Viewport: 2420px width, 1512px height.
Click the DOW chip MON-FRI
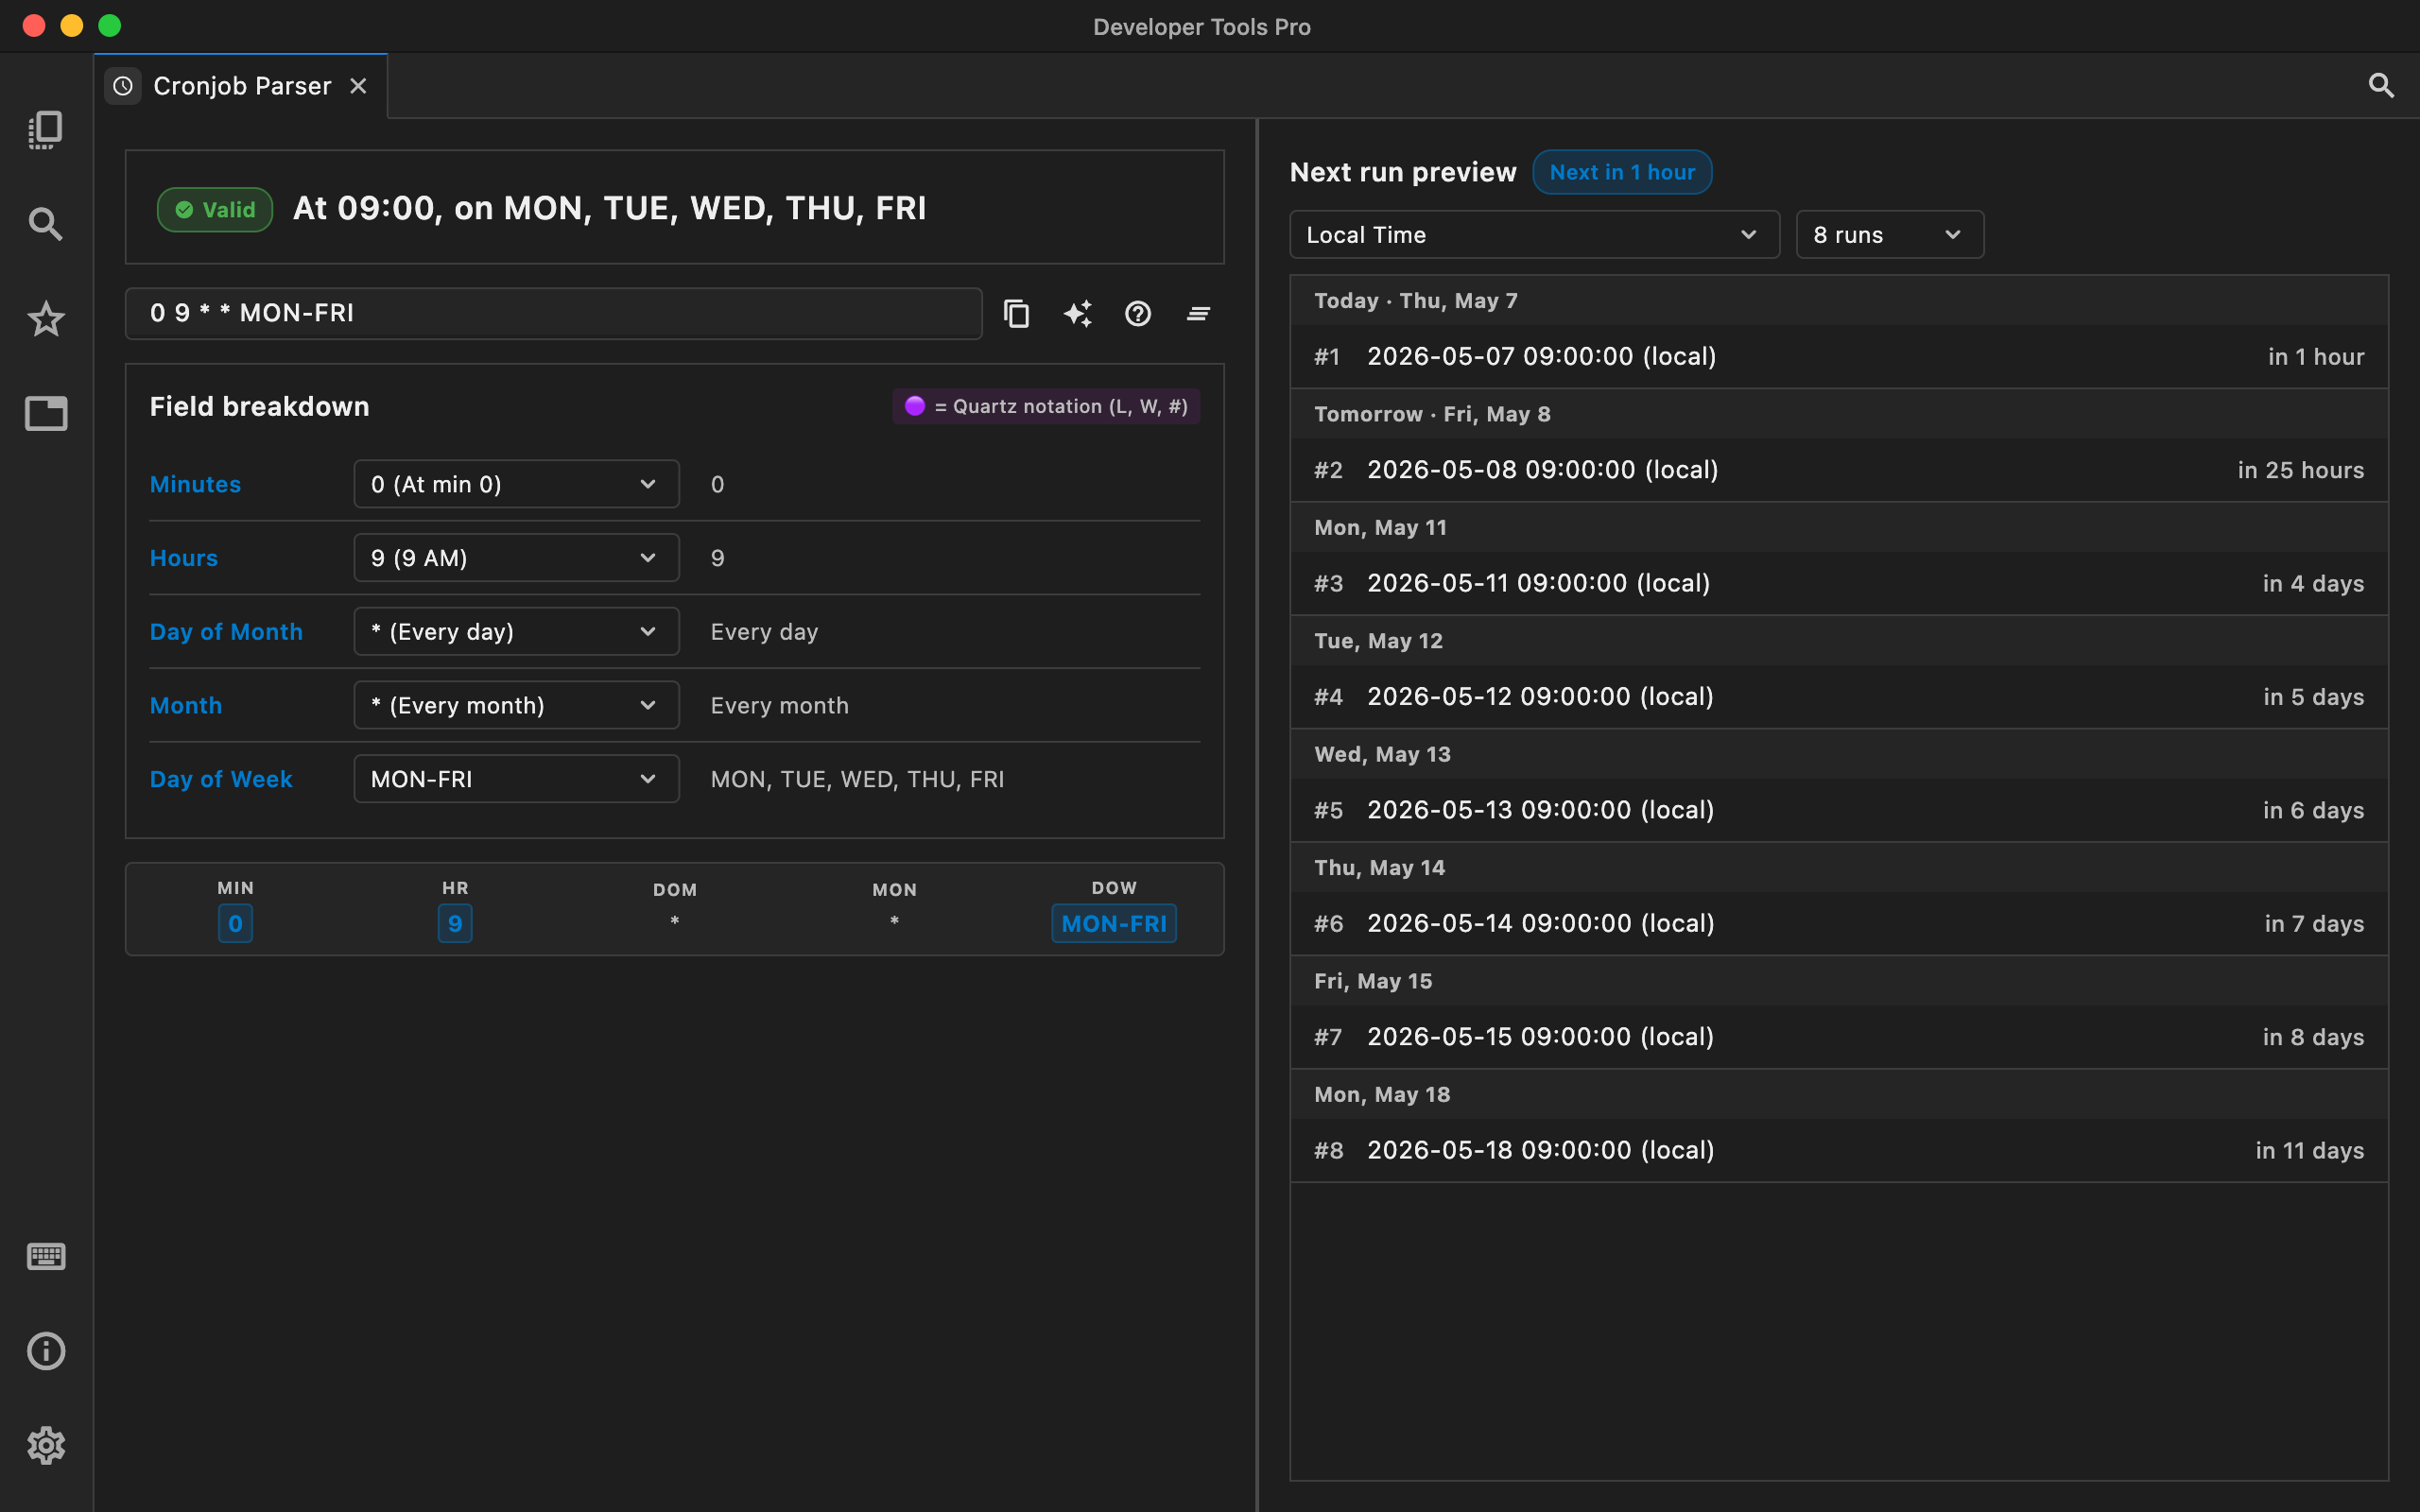tap(1114, 923)
